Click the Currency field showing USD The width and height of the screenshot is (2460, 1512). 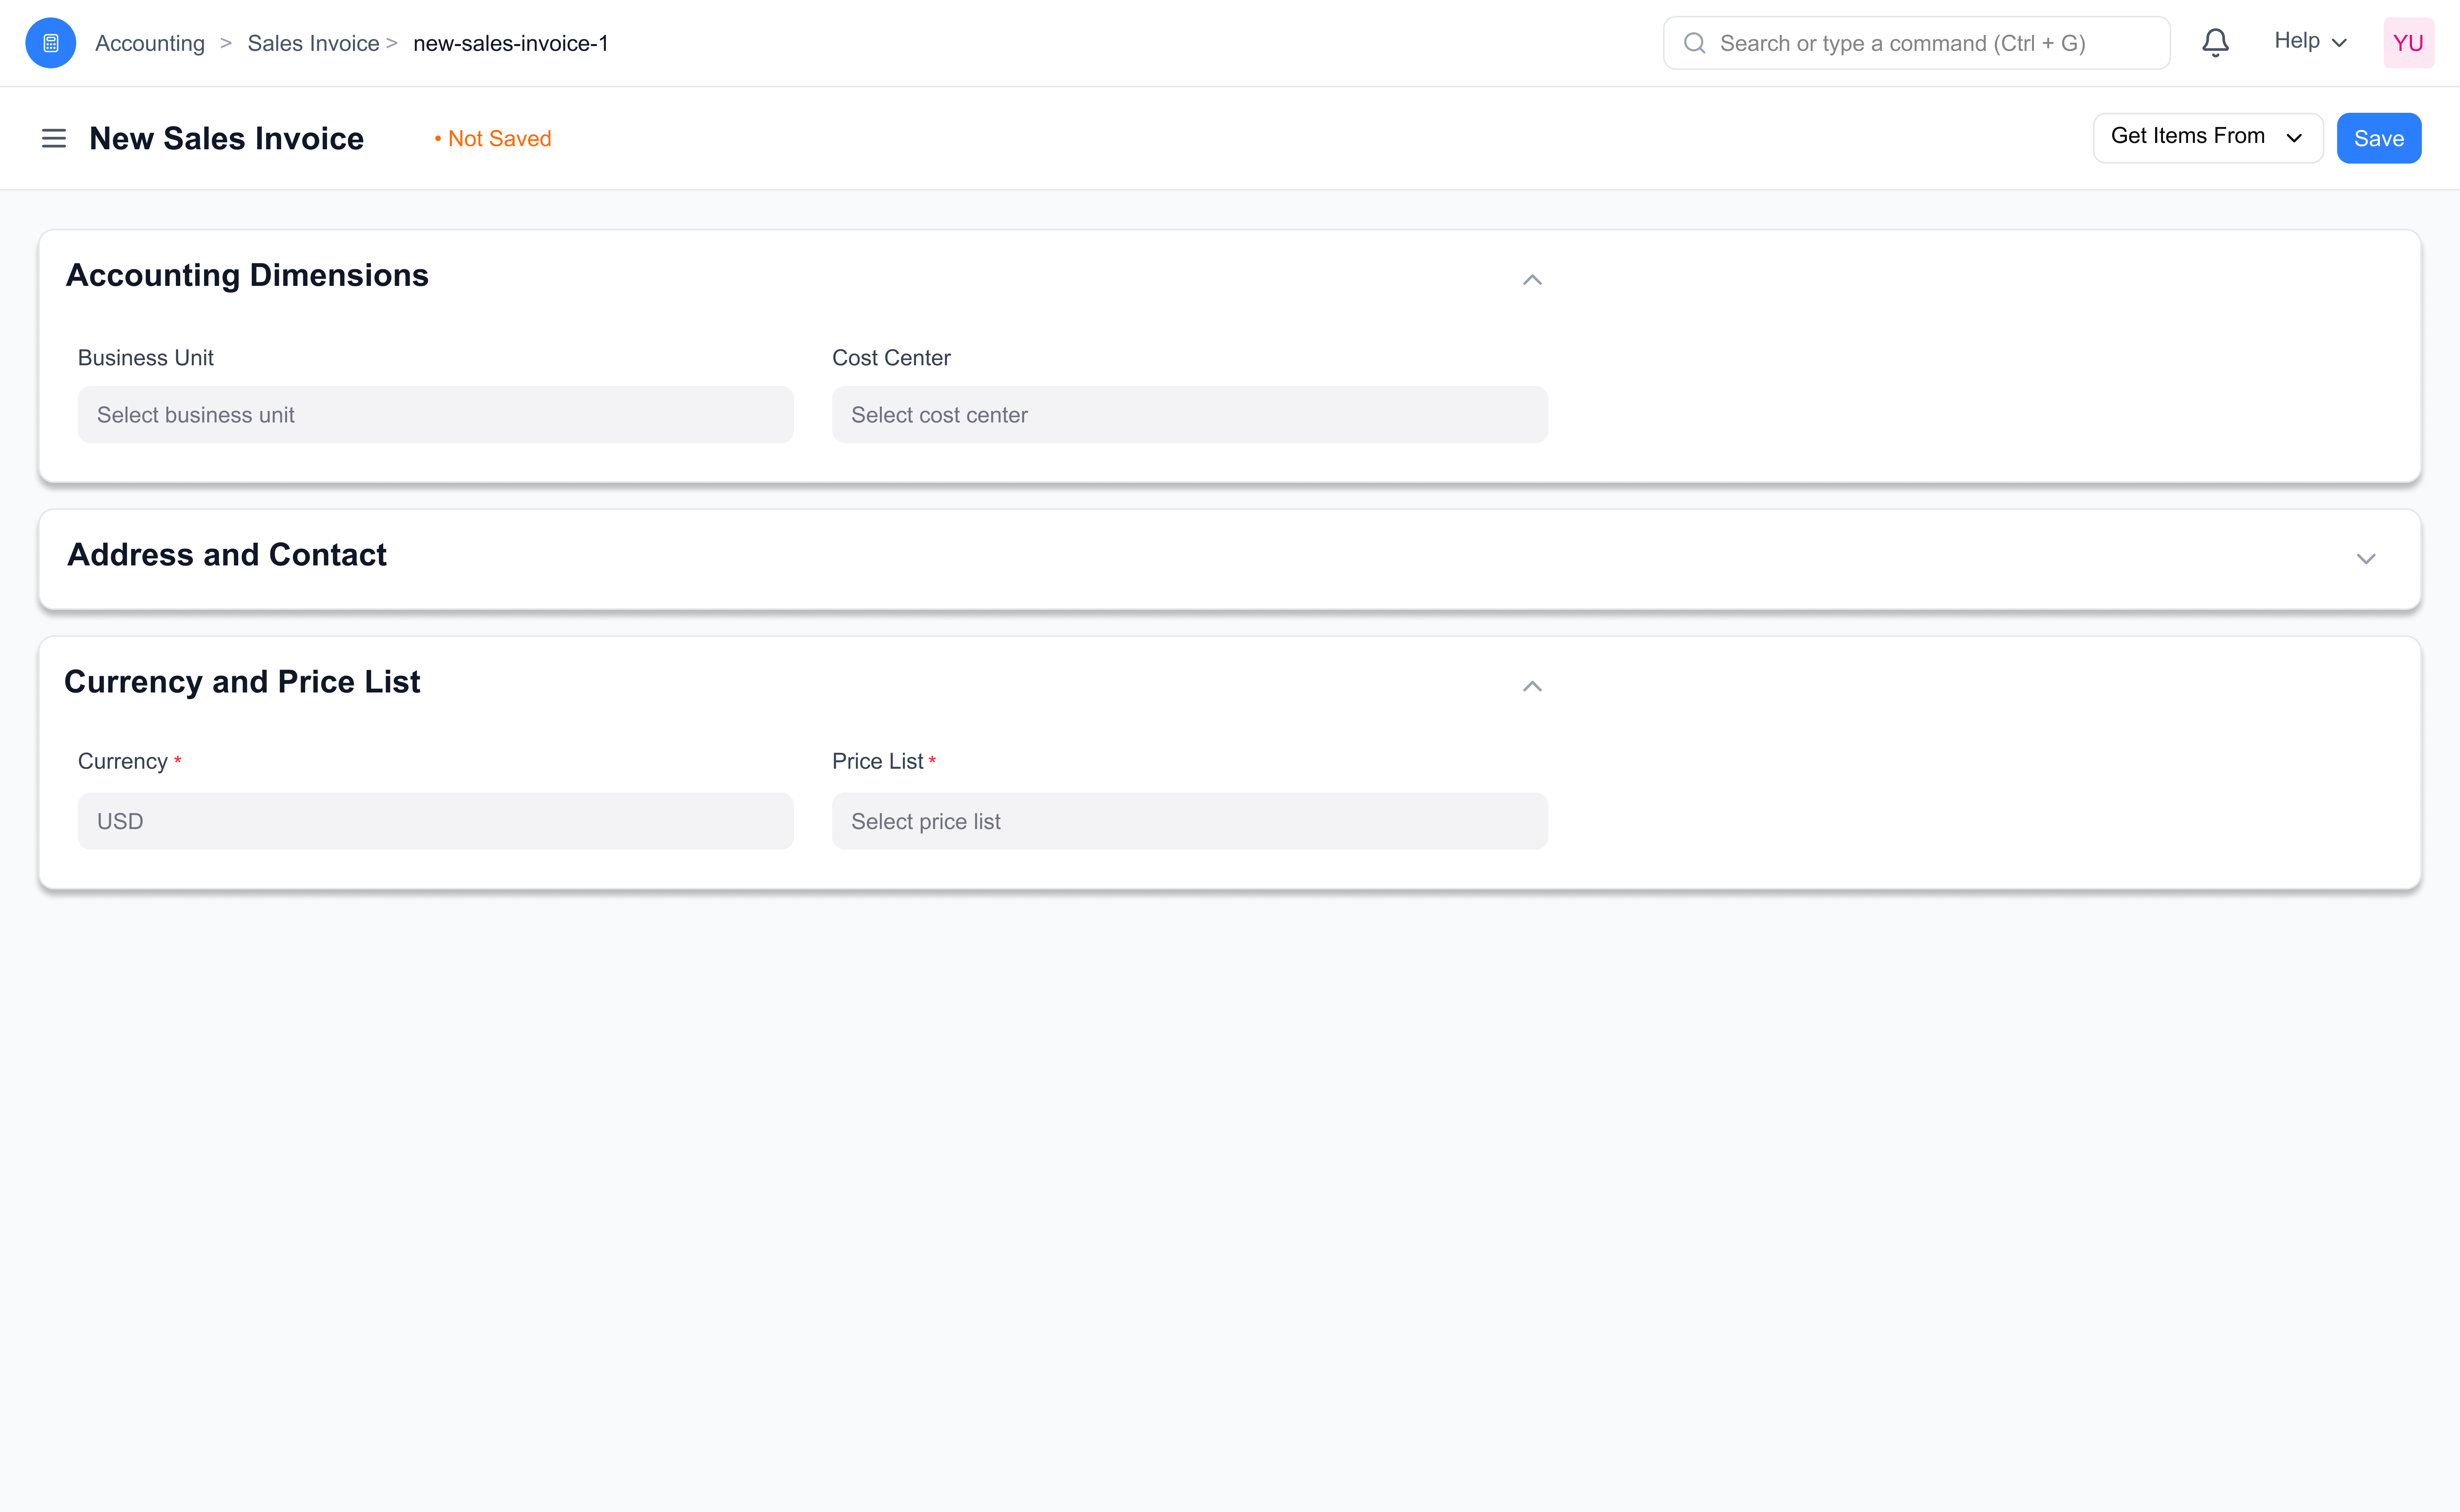coord(435,821)
